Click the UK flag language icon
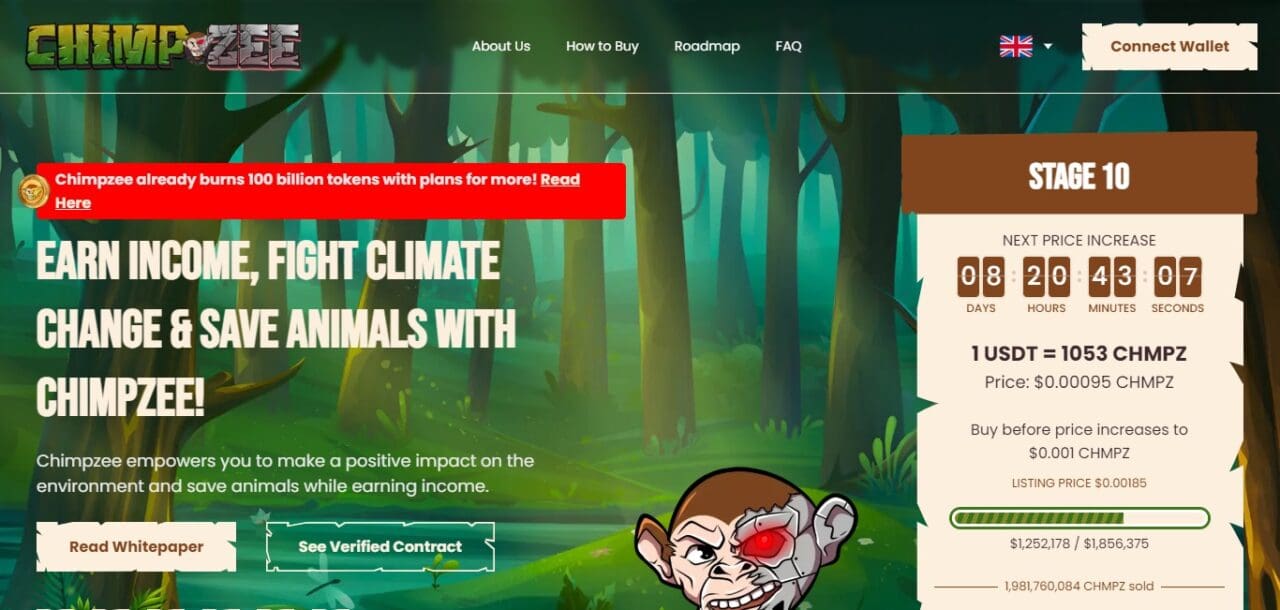This screenshot has width=1280, height=610. click(1016, 46)
